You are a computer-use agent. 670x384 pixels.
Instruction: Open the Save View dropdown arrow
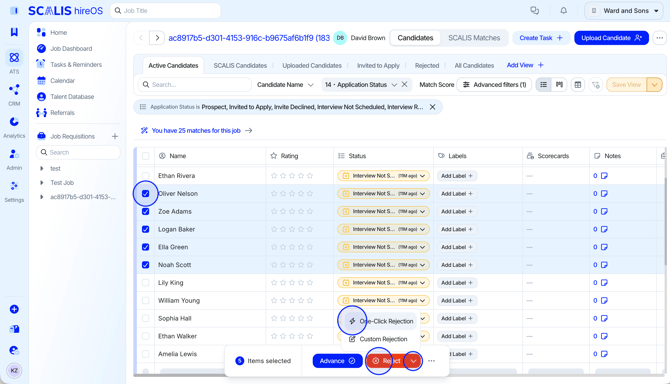tap(654, 85)
